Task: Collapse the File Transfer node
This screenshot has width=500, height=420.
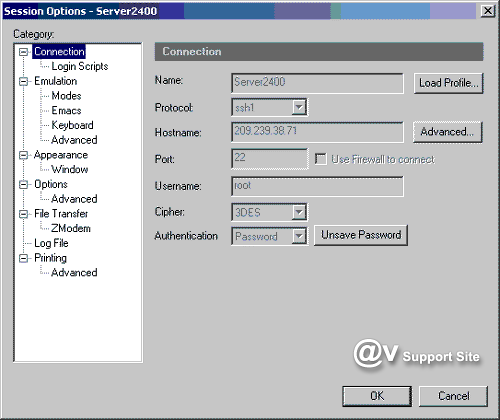Action: click(x=23, y=214)
